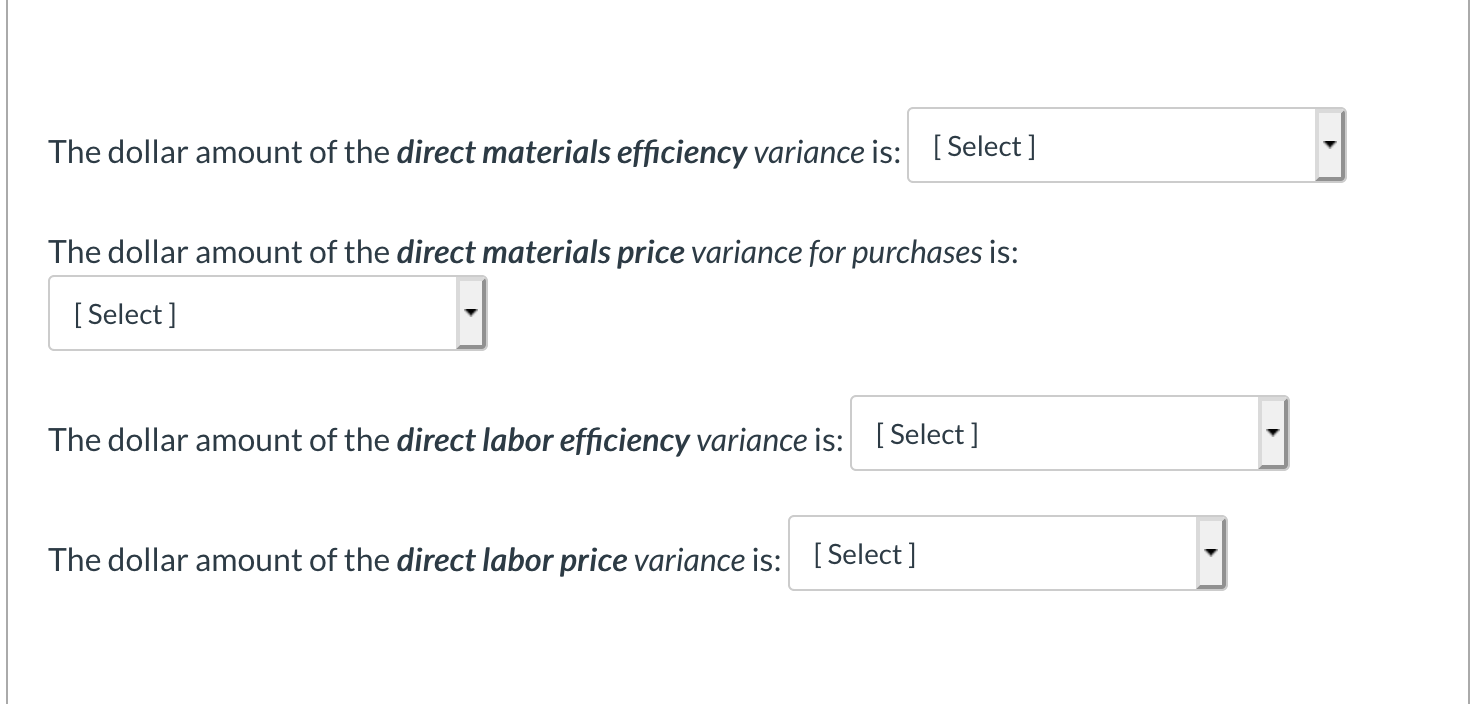The image size is (1478, 704).
Task: Click 'variance' word in labor price sentence
Action: [689, 561]
